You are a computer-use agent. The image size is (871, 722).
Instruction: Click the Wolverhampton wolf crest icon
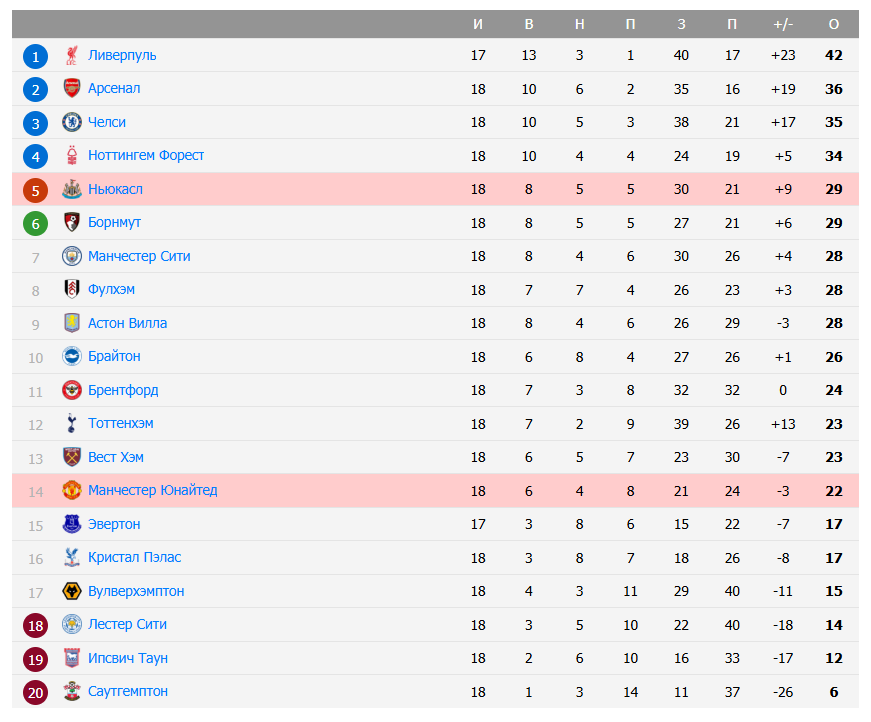coord(71,592)
